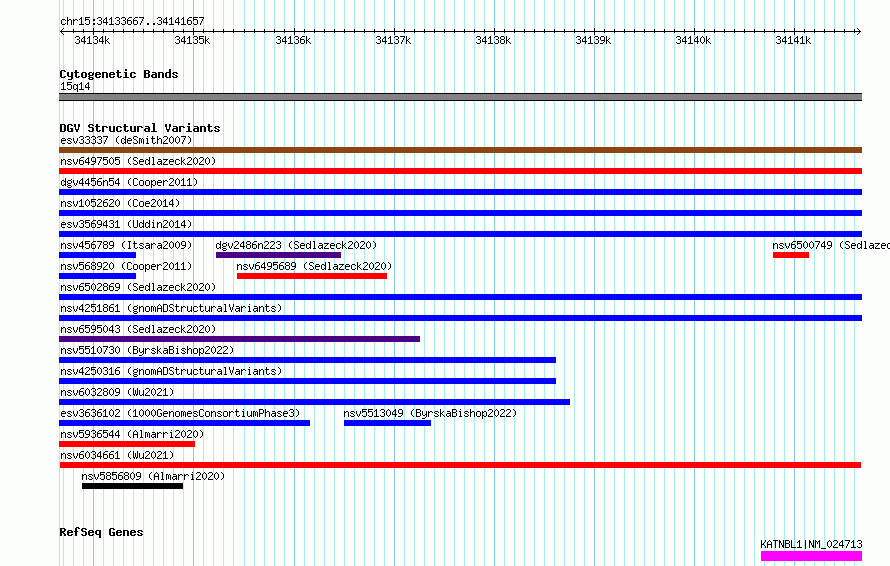Open the nsv6497505 (Sedlazeck2020) label
This screenshot has width=890, height=566.
pyautogui.click(x=138, y=161)
